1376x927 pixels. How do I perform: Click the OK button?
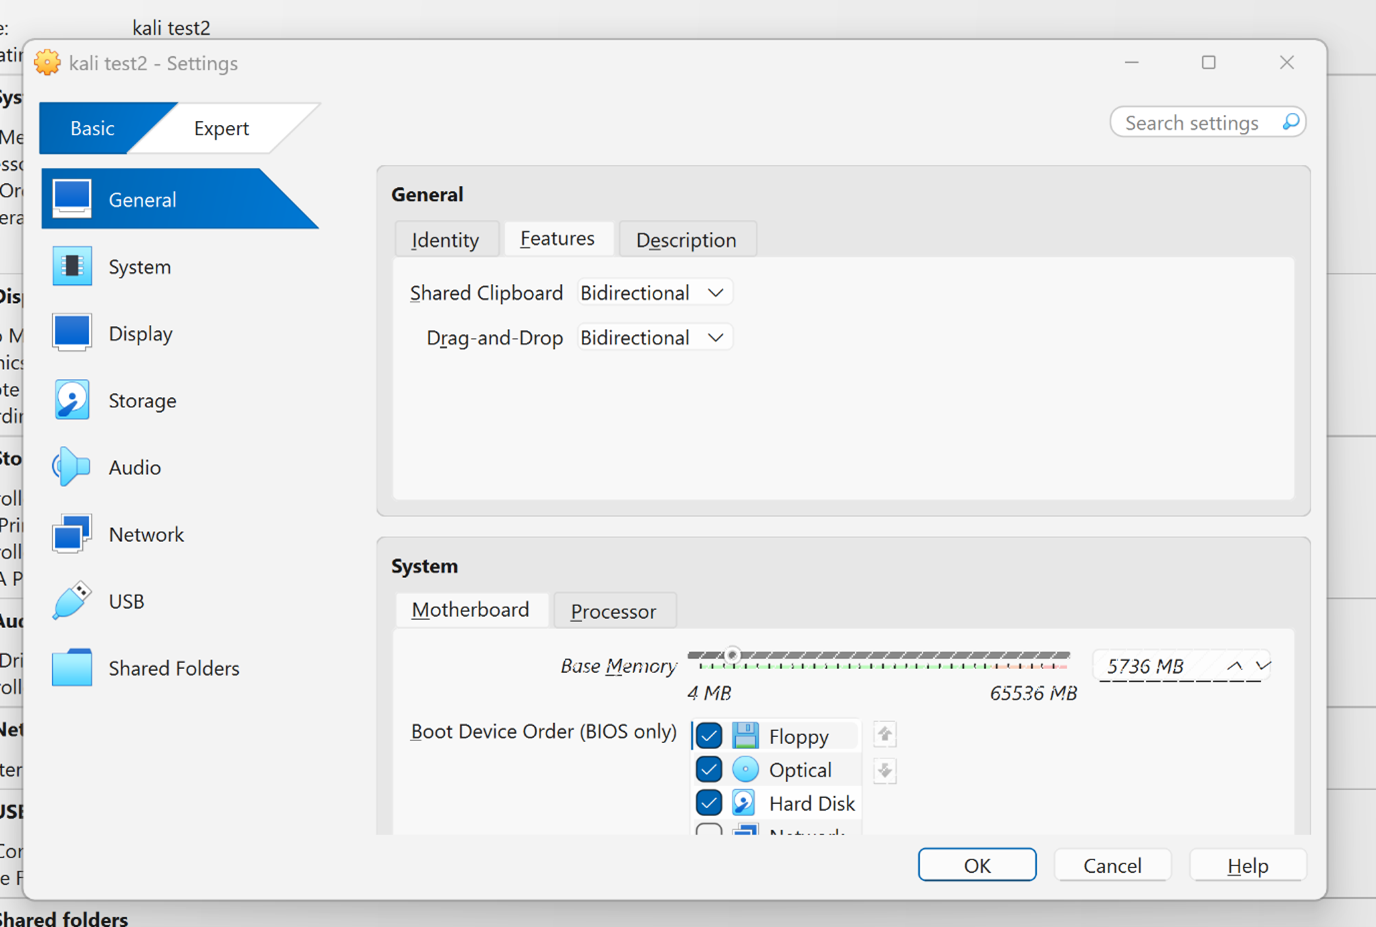pos(976,865)
